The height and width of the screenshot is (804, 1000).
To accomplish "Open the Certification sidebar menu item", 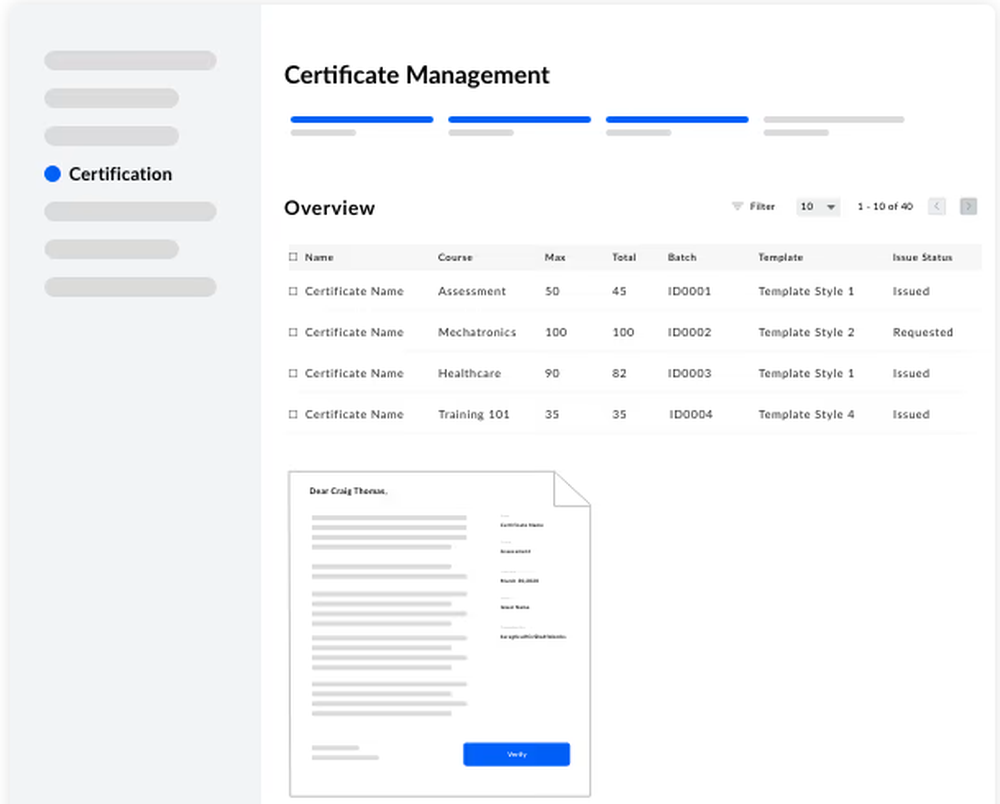I will pyautogui.click(x=120, y=174).
